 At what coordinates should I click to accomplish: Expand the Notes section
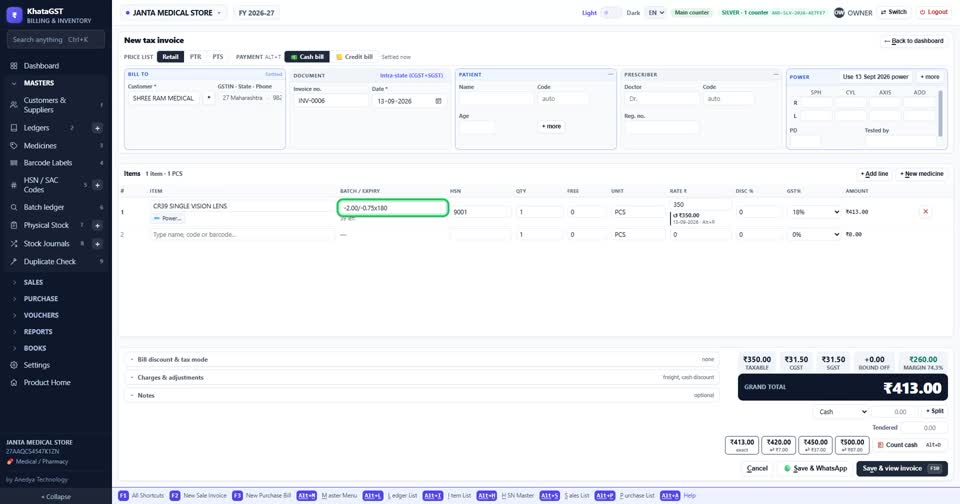422,395
